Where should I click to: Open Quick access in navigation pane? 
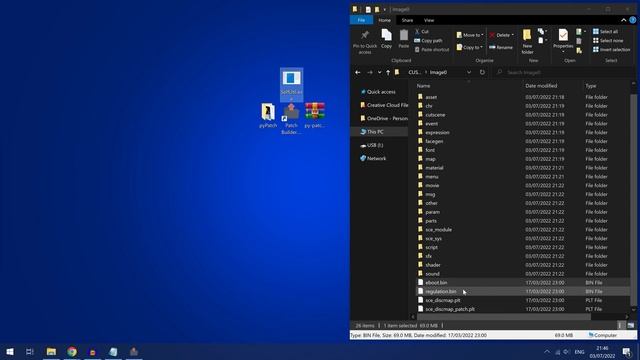[x=381, y=92]
